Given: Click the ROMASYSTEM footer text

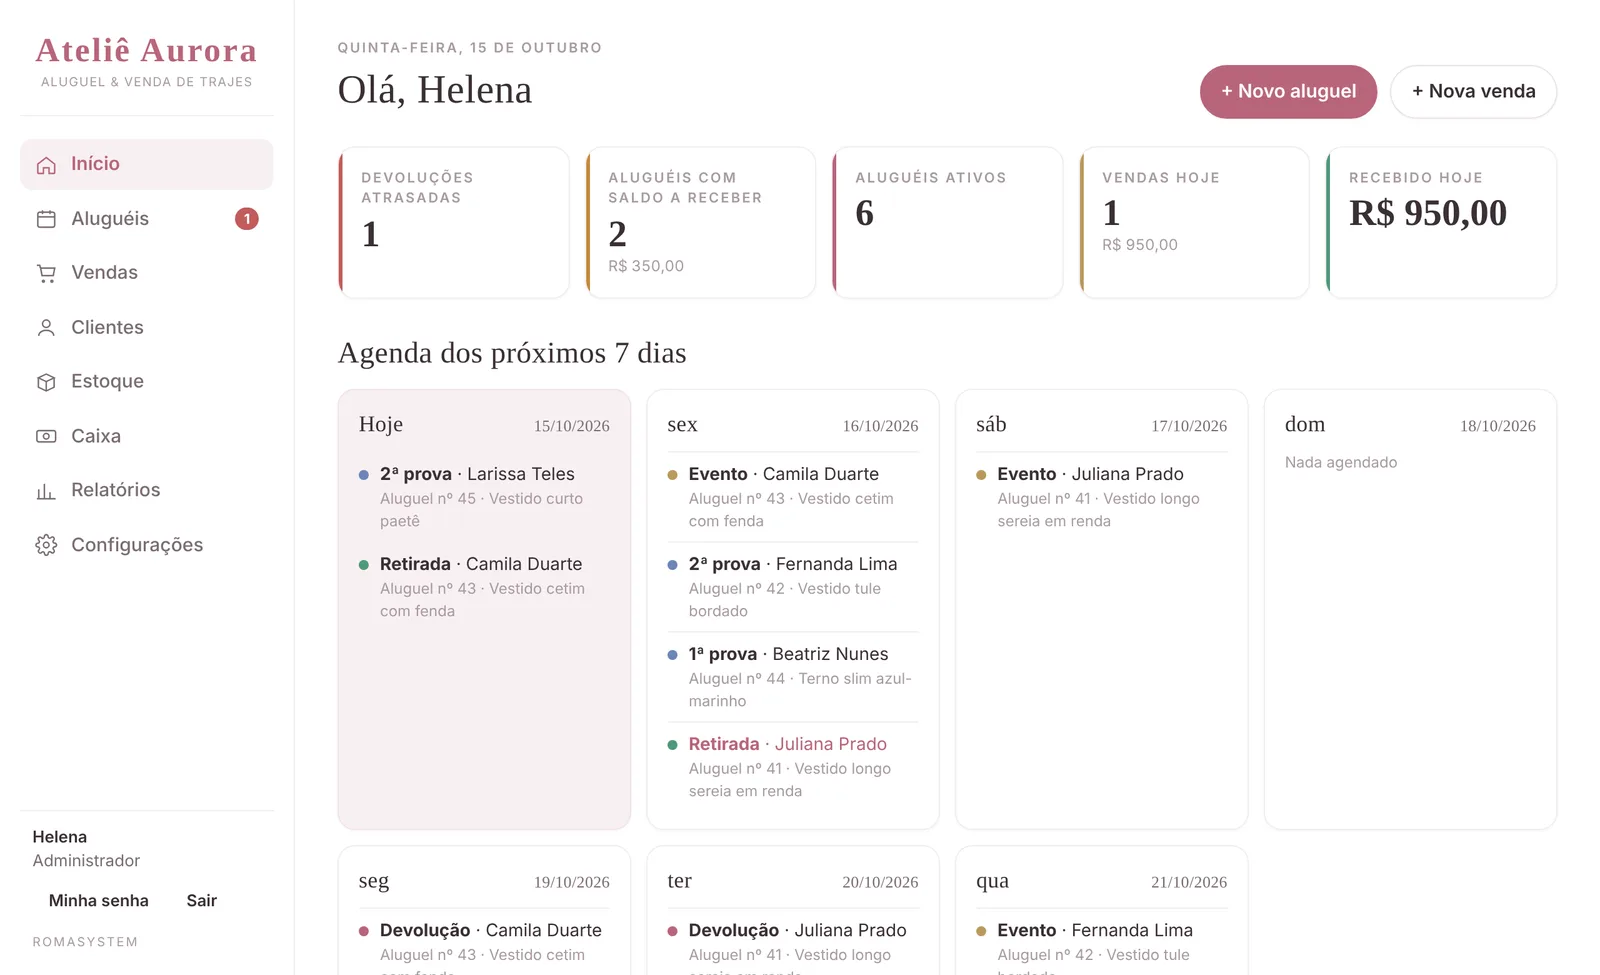Looking at the screenshot, I should coord(85,942).
